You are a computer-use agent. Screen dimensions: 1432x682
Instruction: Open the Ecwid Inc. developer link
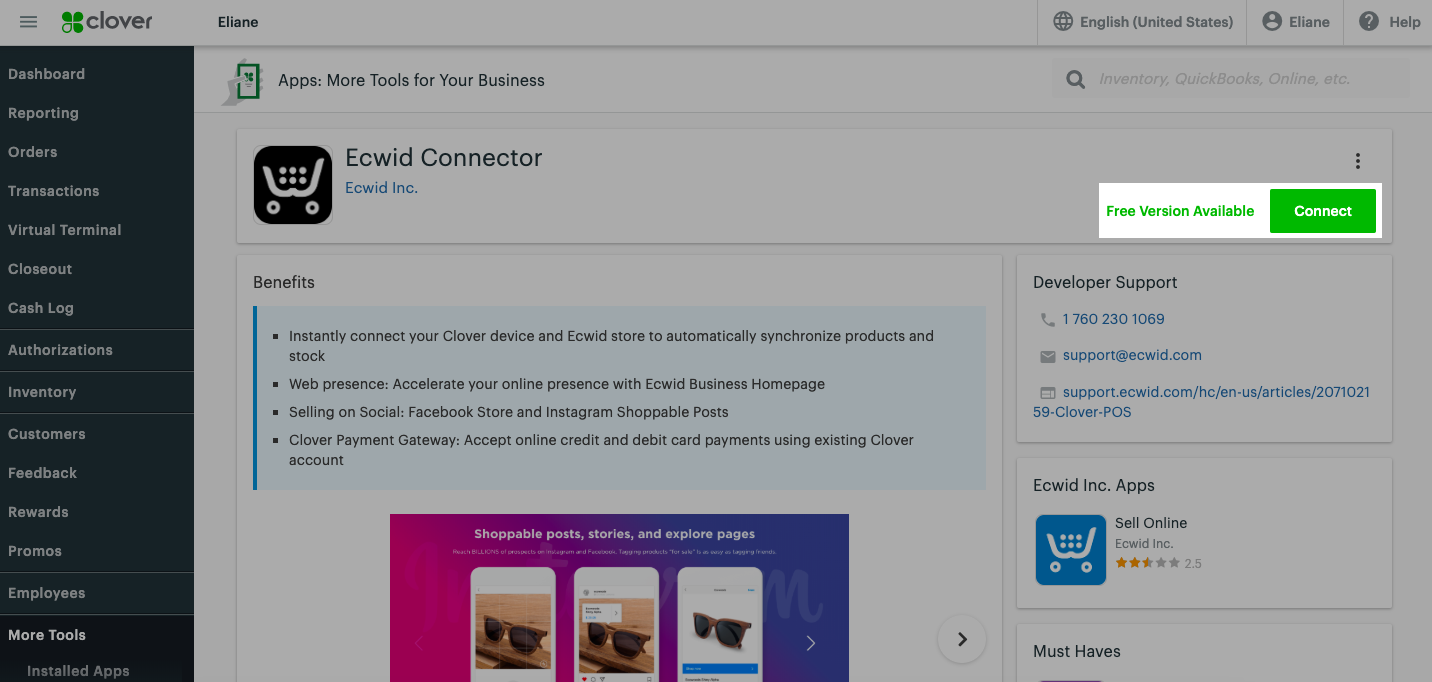[x=381, y=187]
